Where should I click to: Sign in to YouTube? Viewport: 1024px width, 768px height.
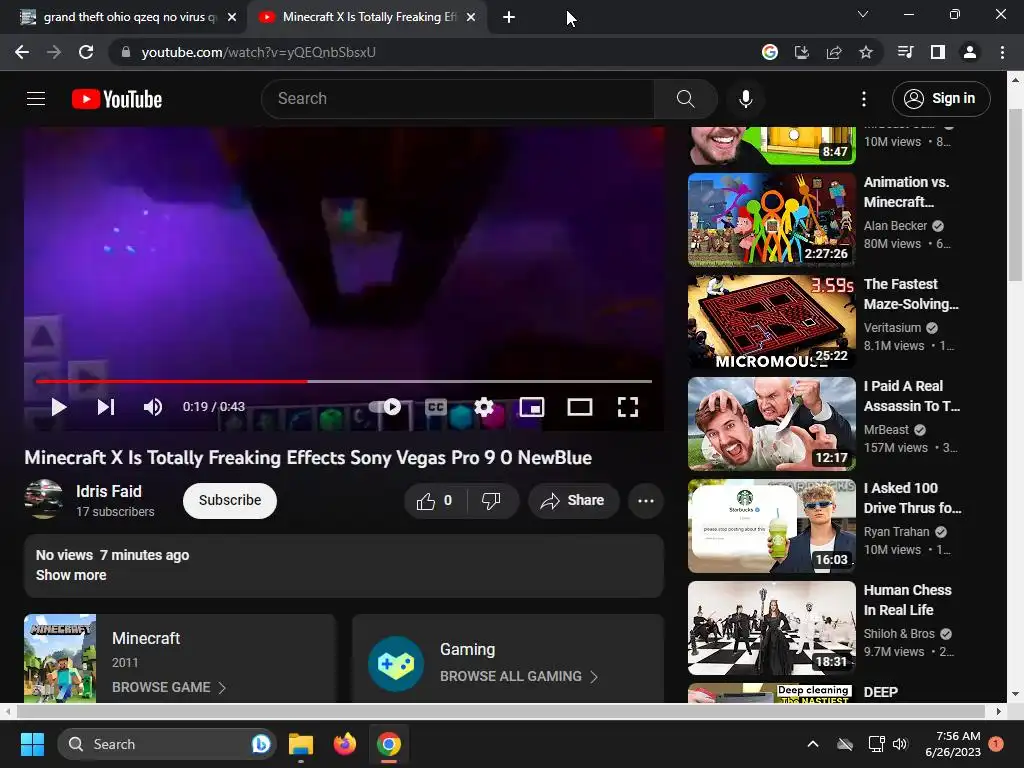pos(940,99)
